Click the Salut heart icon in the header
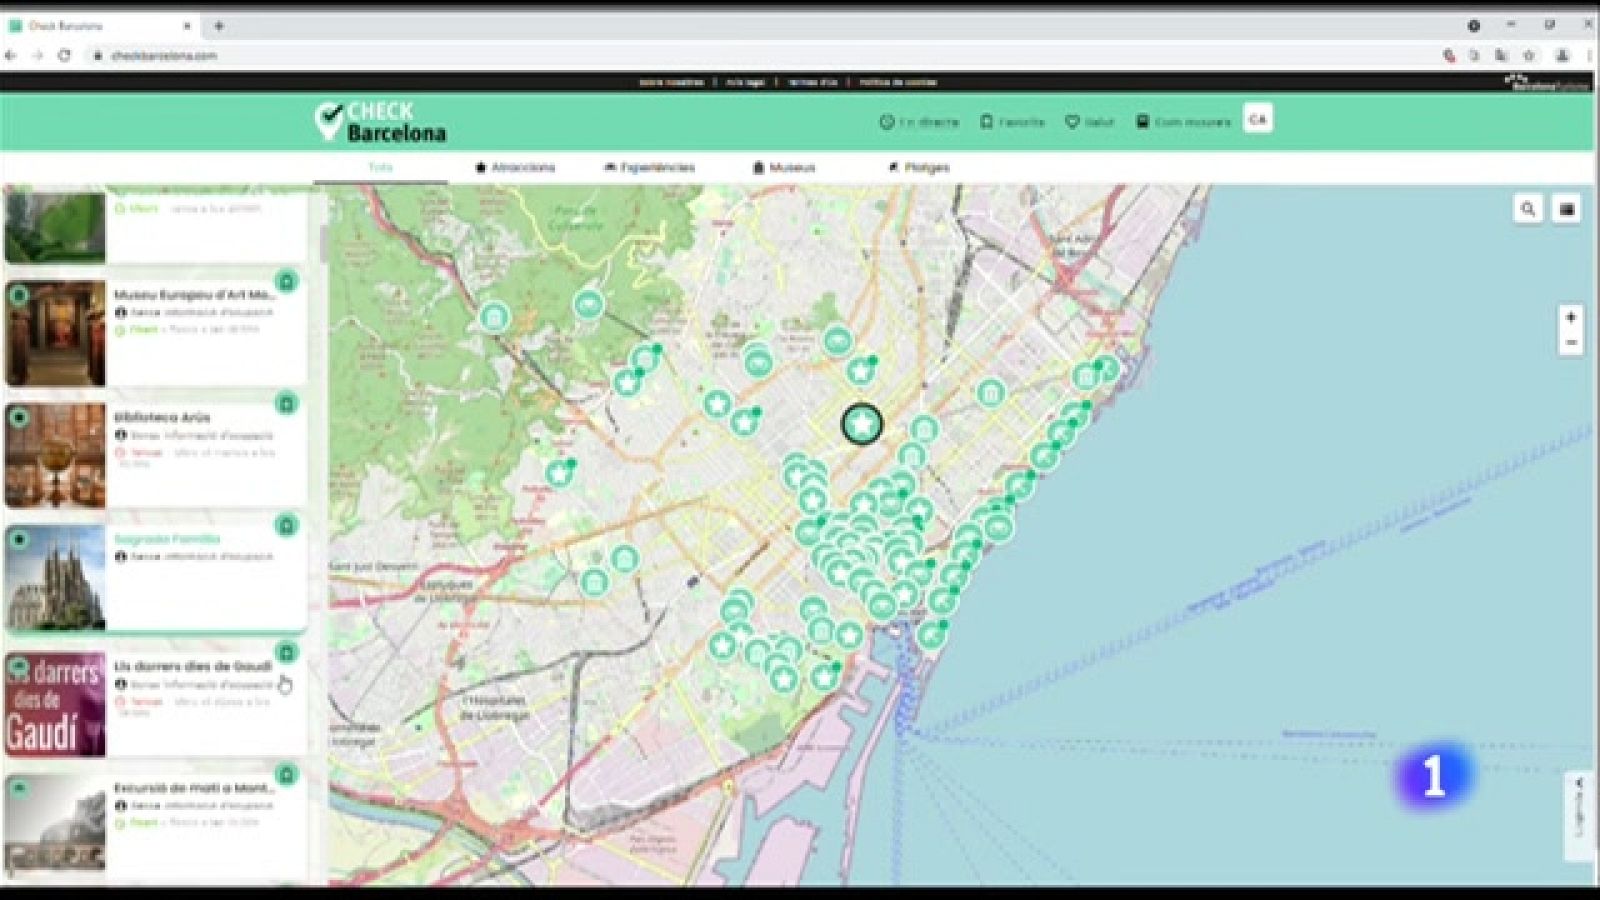 [x=1071, y=121]
